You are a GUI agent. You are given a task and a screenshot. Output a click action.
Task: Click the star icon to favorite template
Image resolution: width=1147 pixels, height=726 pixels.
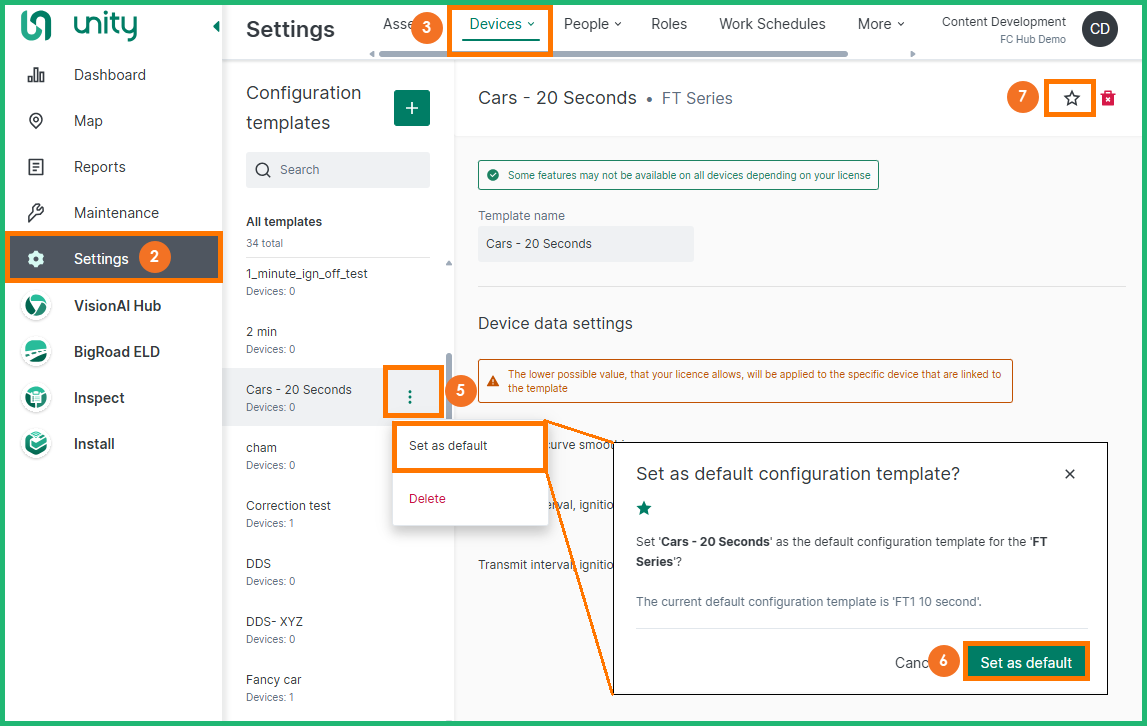click(x=1071, y=98)
